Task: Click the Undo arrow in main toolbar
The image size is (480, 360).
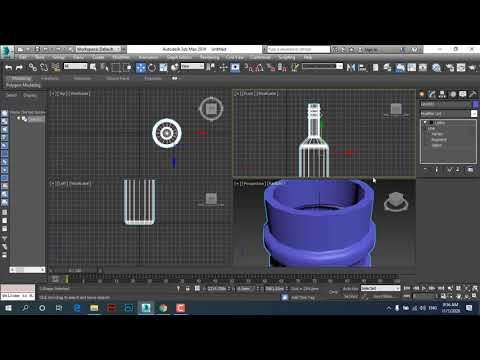Action: (9, 68)
